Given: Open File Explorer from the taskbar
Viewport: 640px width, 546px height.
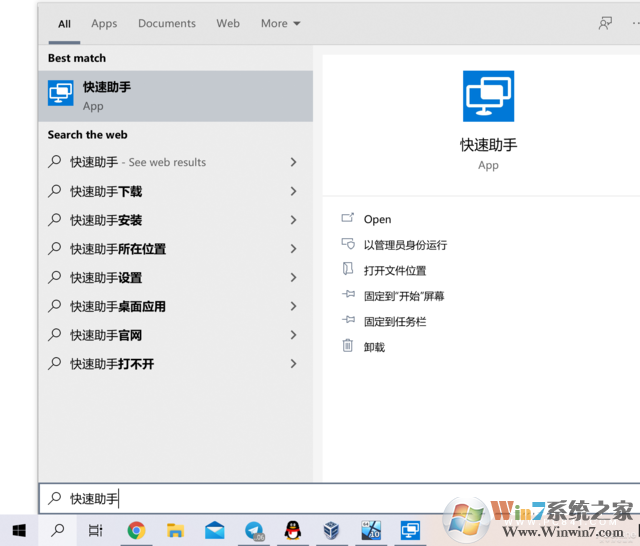Looking at the screenshot, I should [x=175, y=530].
